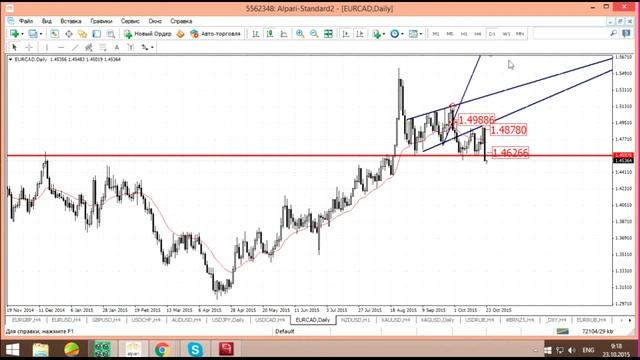The height and width of the screenshot is (360, 640).
Task: Toggle the Data Window icon
Action: (x=69, y=34)
